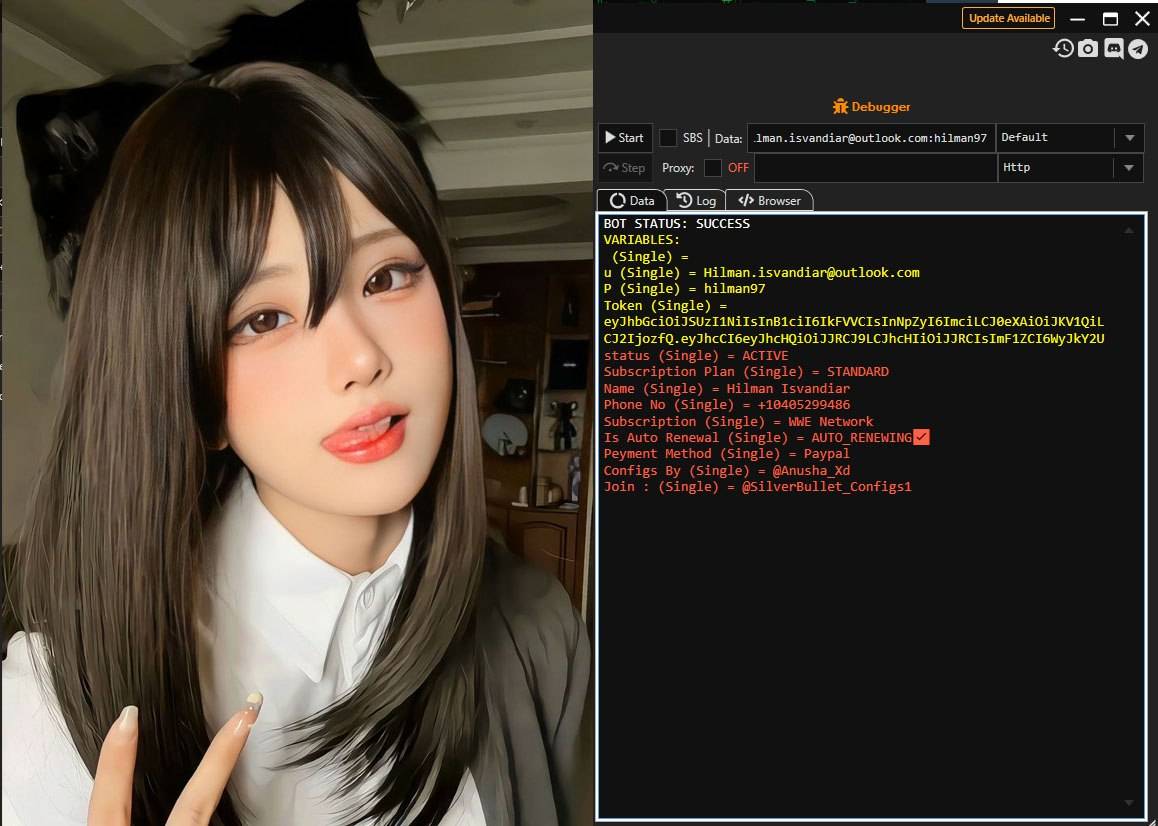This screenshot has height=826, width=1158.
Task: Click the Debugger bug icon
Action: (840, 106)
